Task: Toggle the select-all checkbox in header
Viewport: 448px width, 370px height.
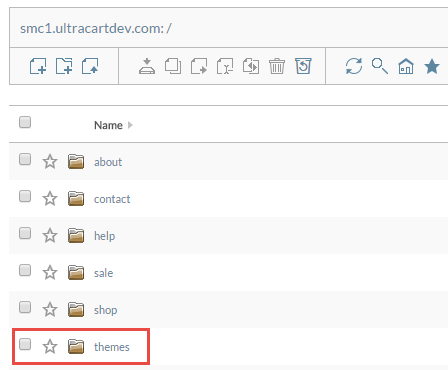Action: pyautogui.click(x=25, y=122)
